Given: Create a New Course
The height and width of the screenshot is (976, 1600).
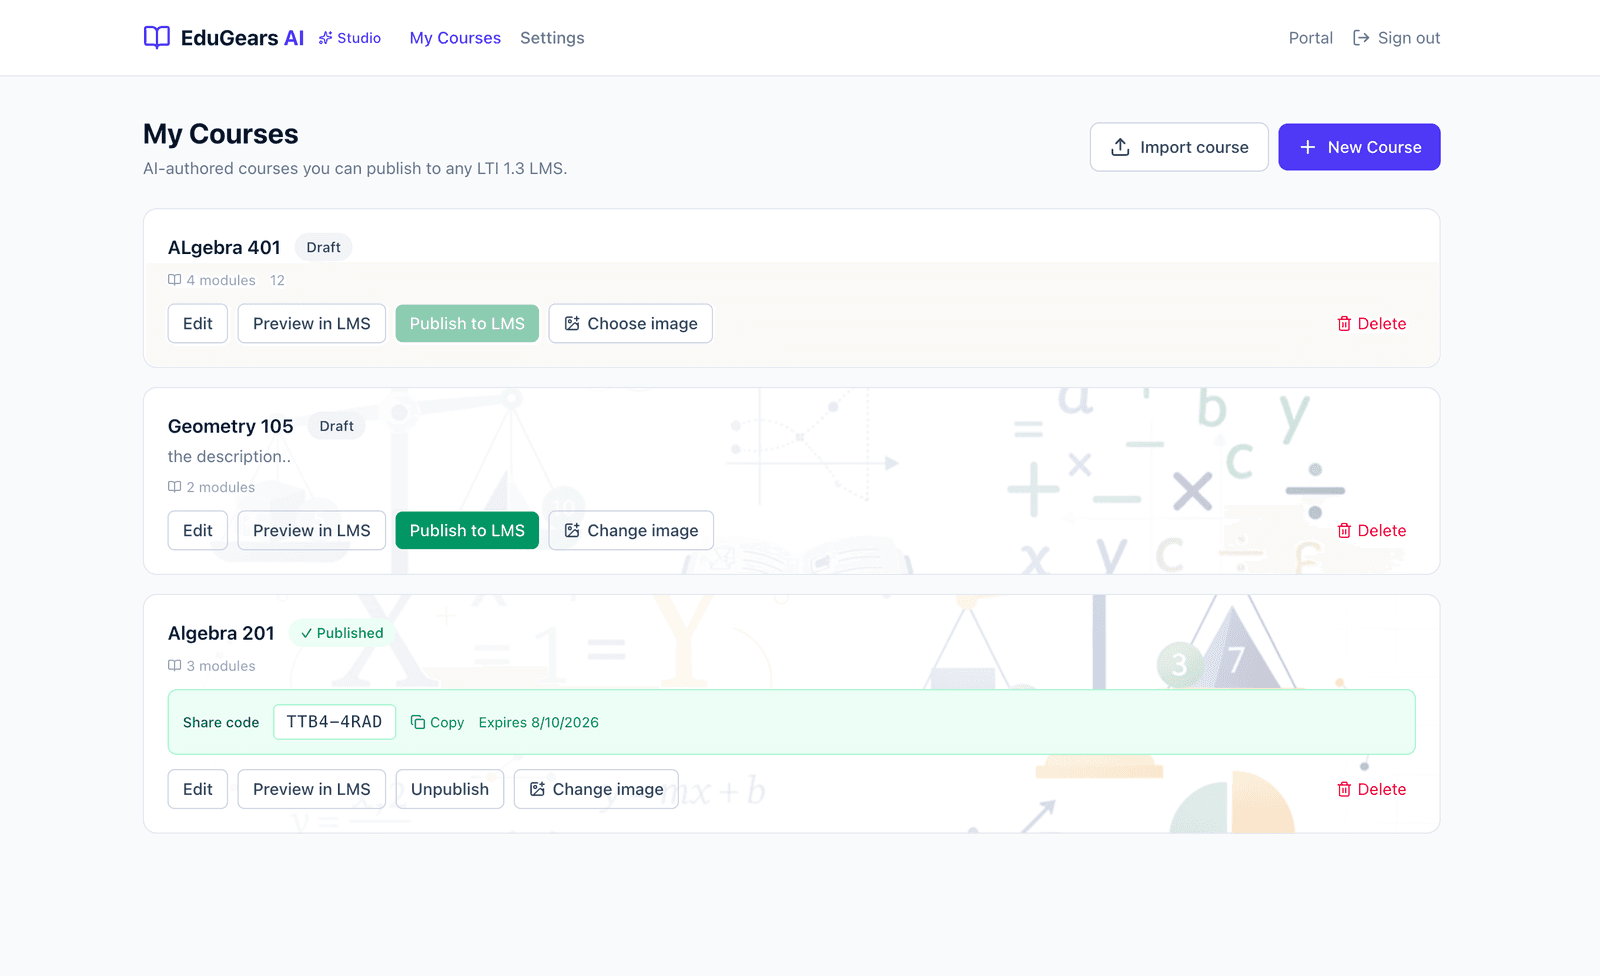Looking at the screenshot, I should pyautogui.click(x=1359, y=147).
